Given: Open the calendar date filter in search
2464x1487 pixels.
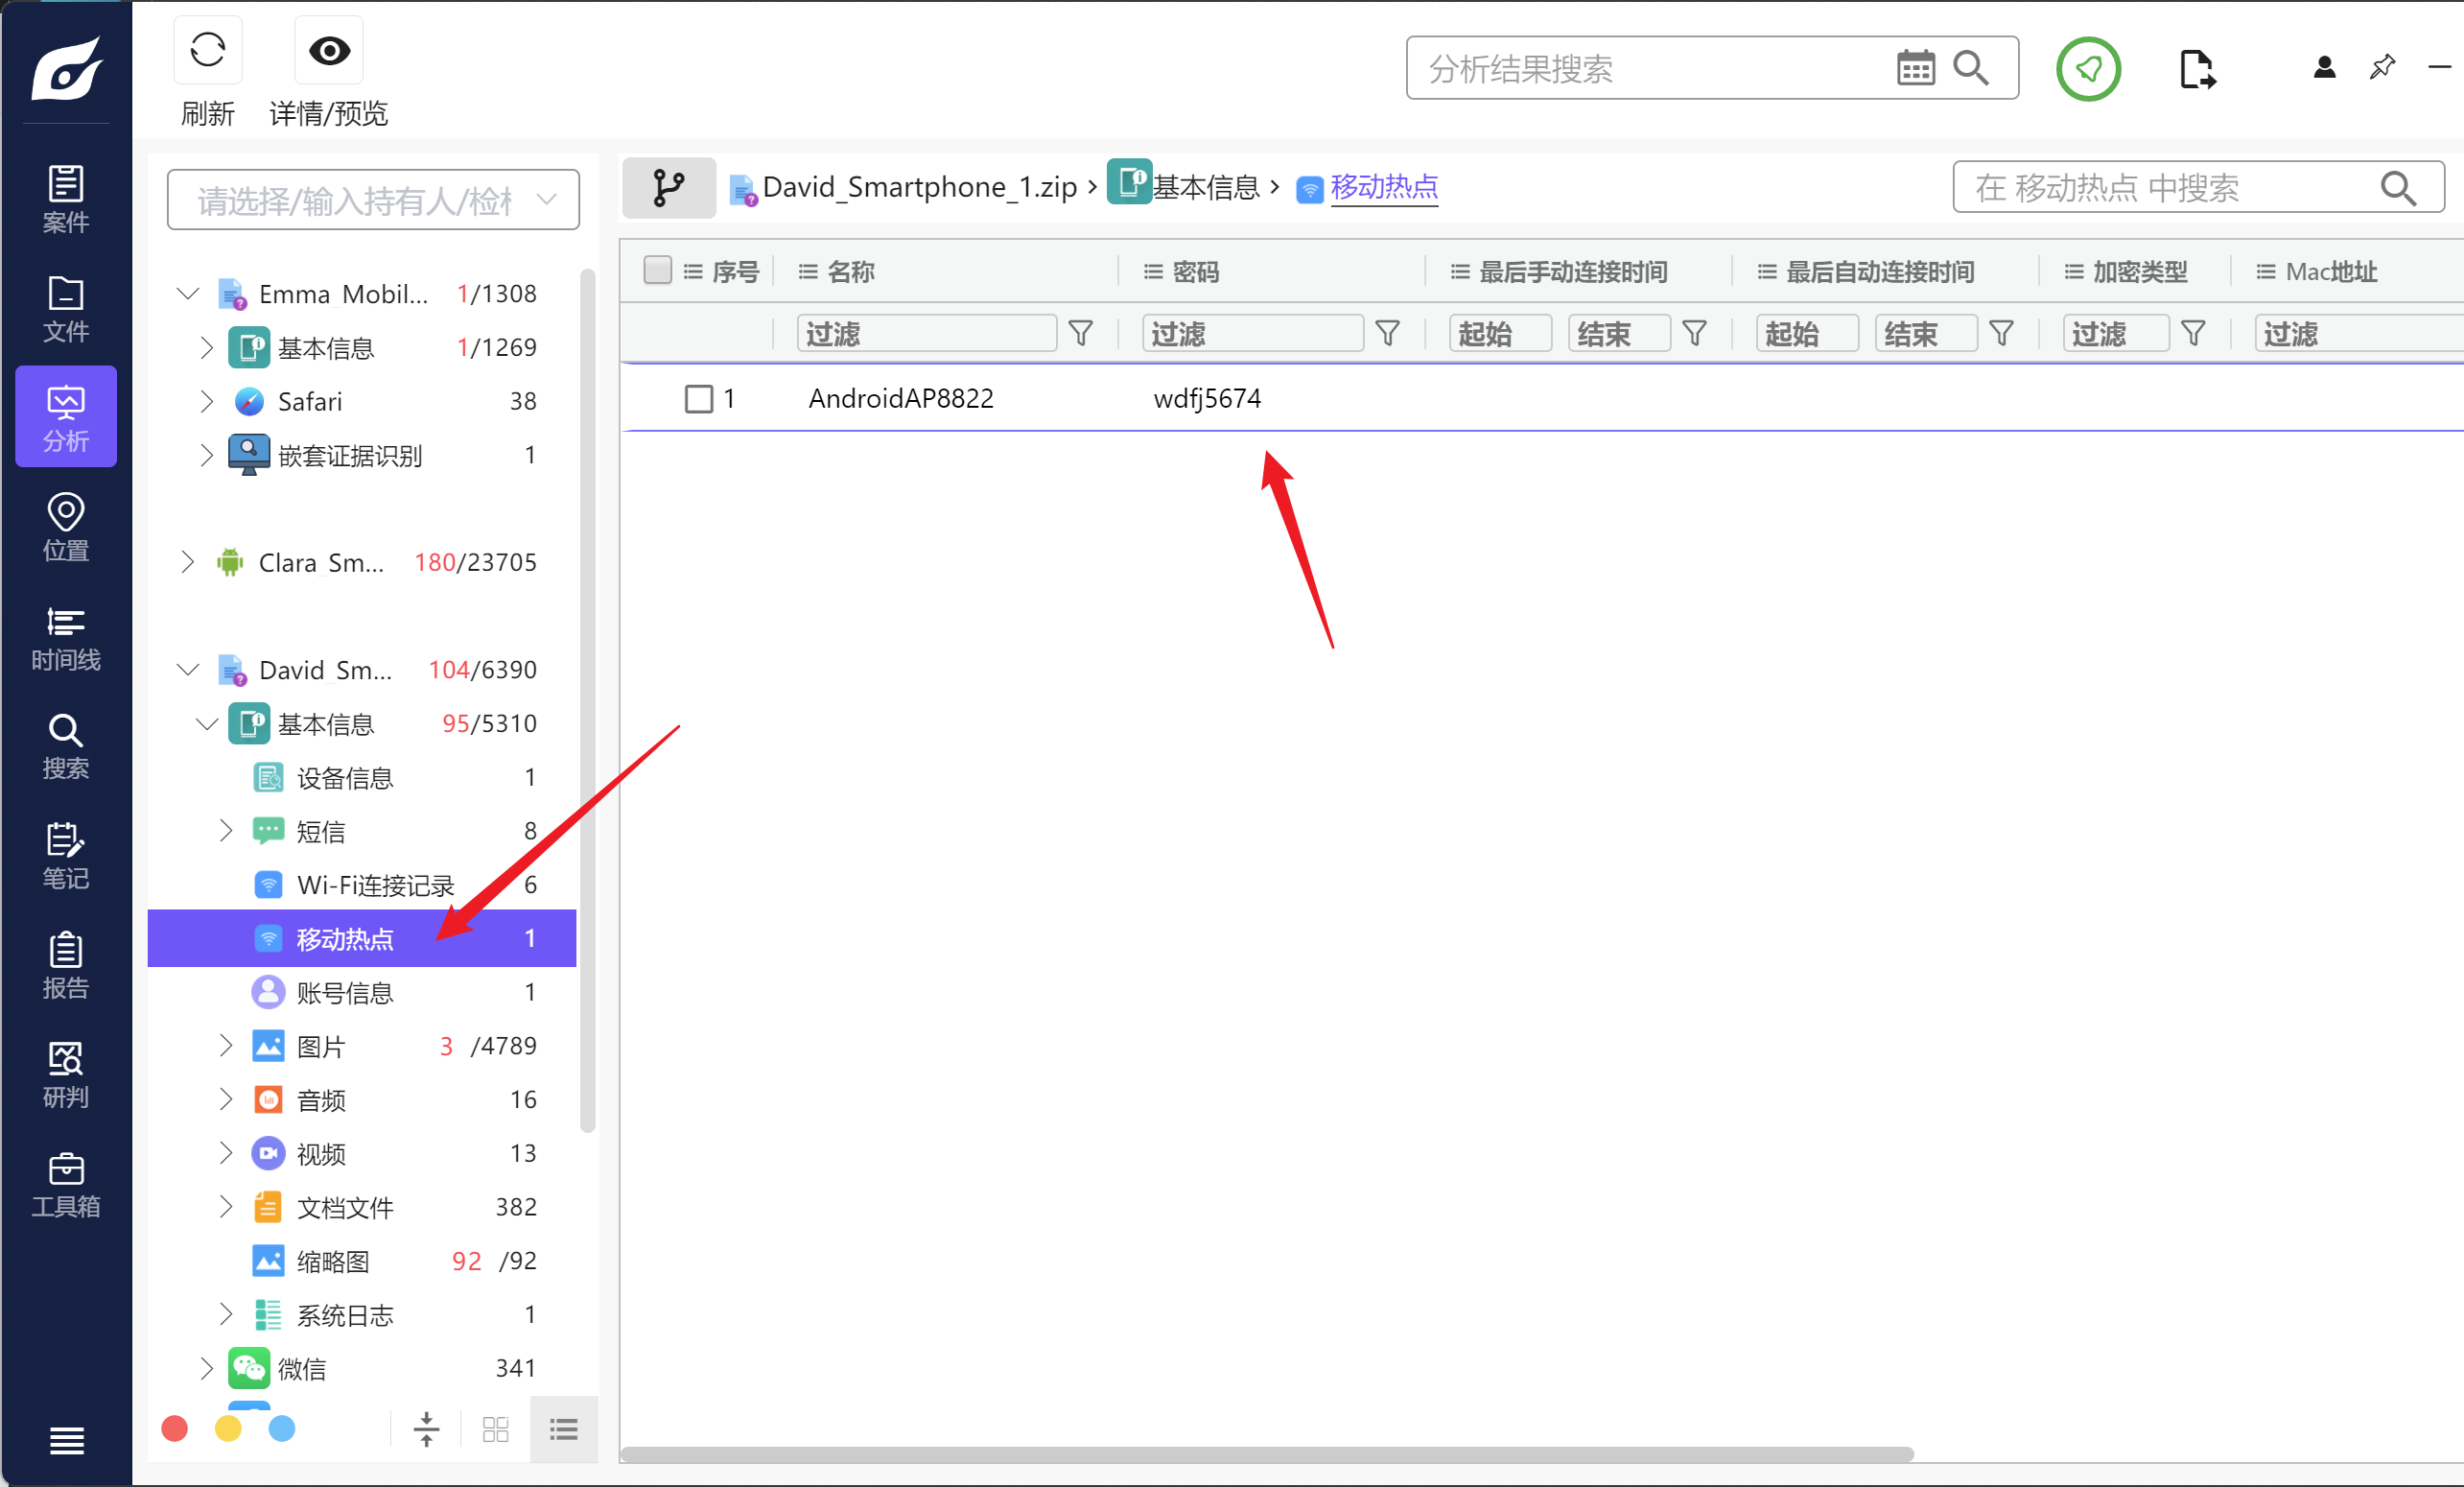Looking at the screenshot, I should (x=1915, y=69).
